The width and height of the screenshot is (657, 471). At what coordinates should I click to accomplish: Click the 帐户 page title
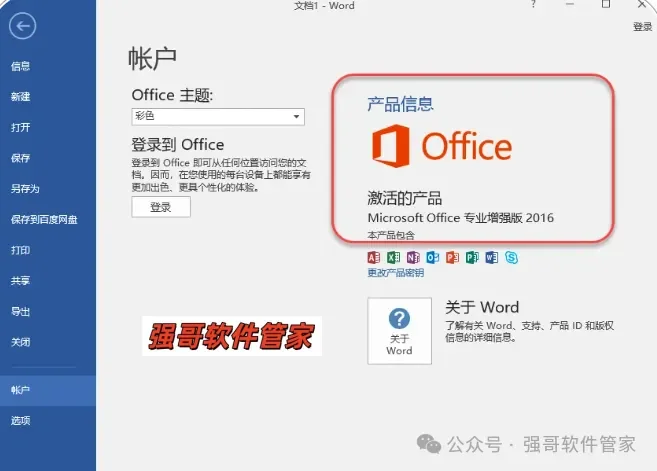152,58
